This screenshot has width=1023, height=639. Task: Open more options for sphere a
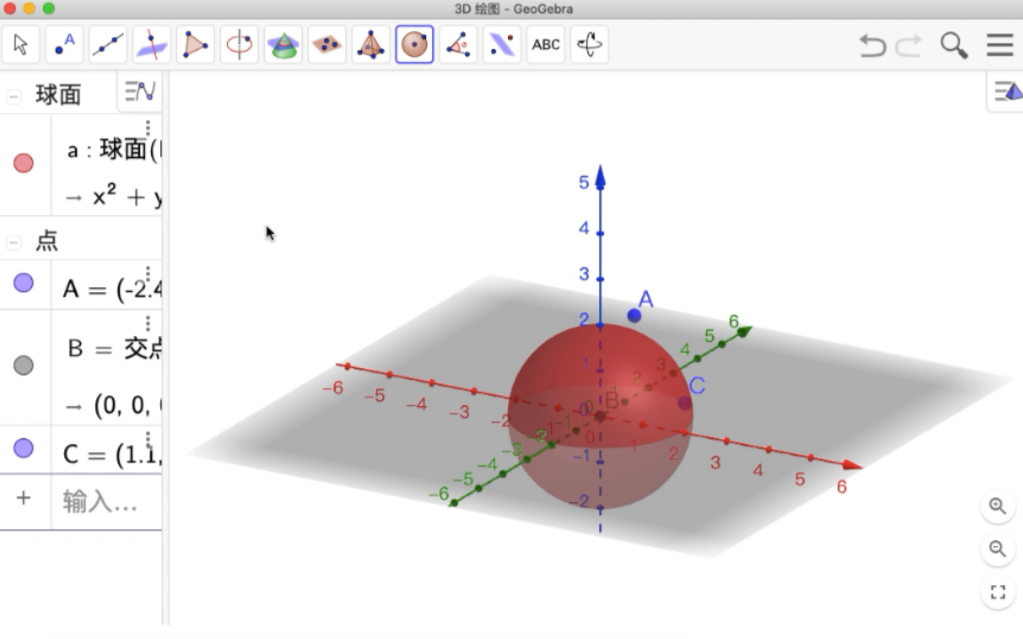[148, 128]
